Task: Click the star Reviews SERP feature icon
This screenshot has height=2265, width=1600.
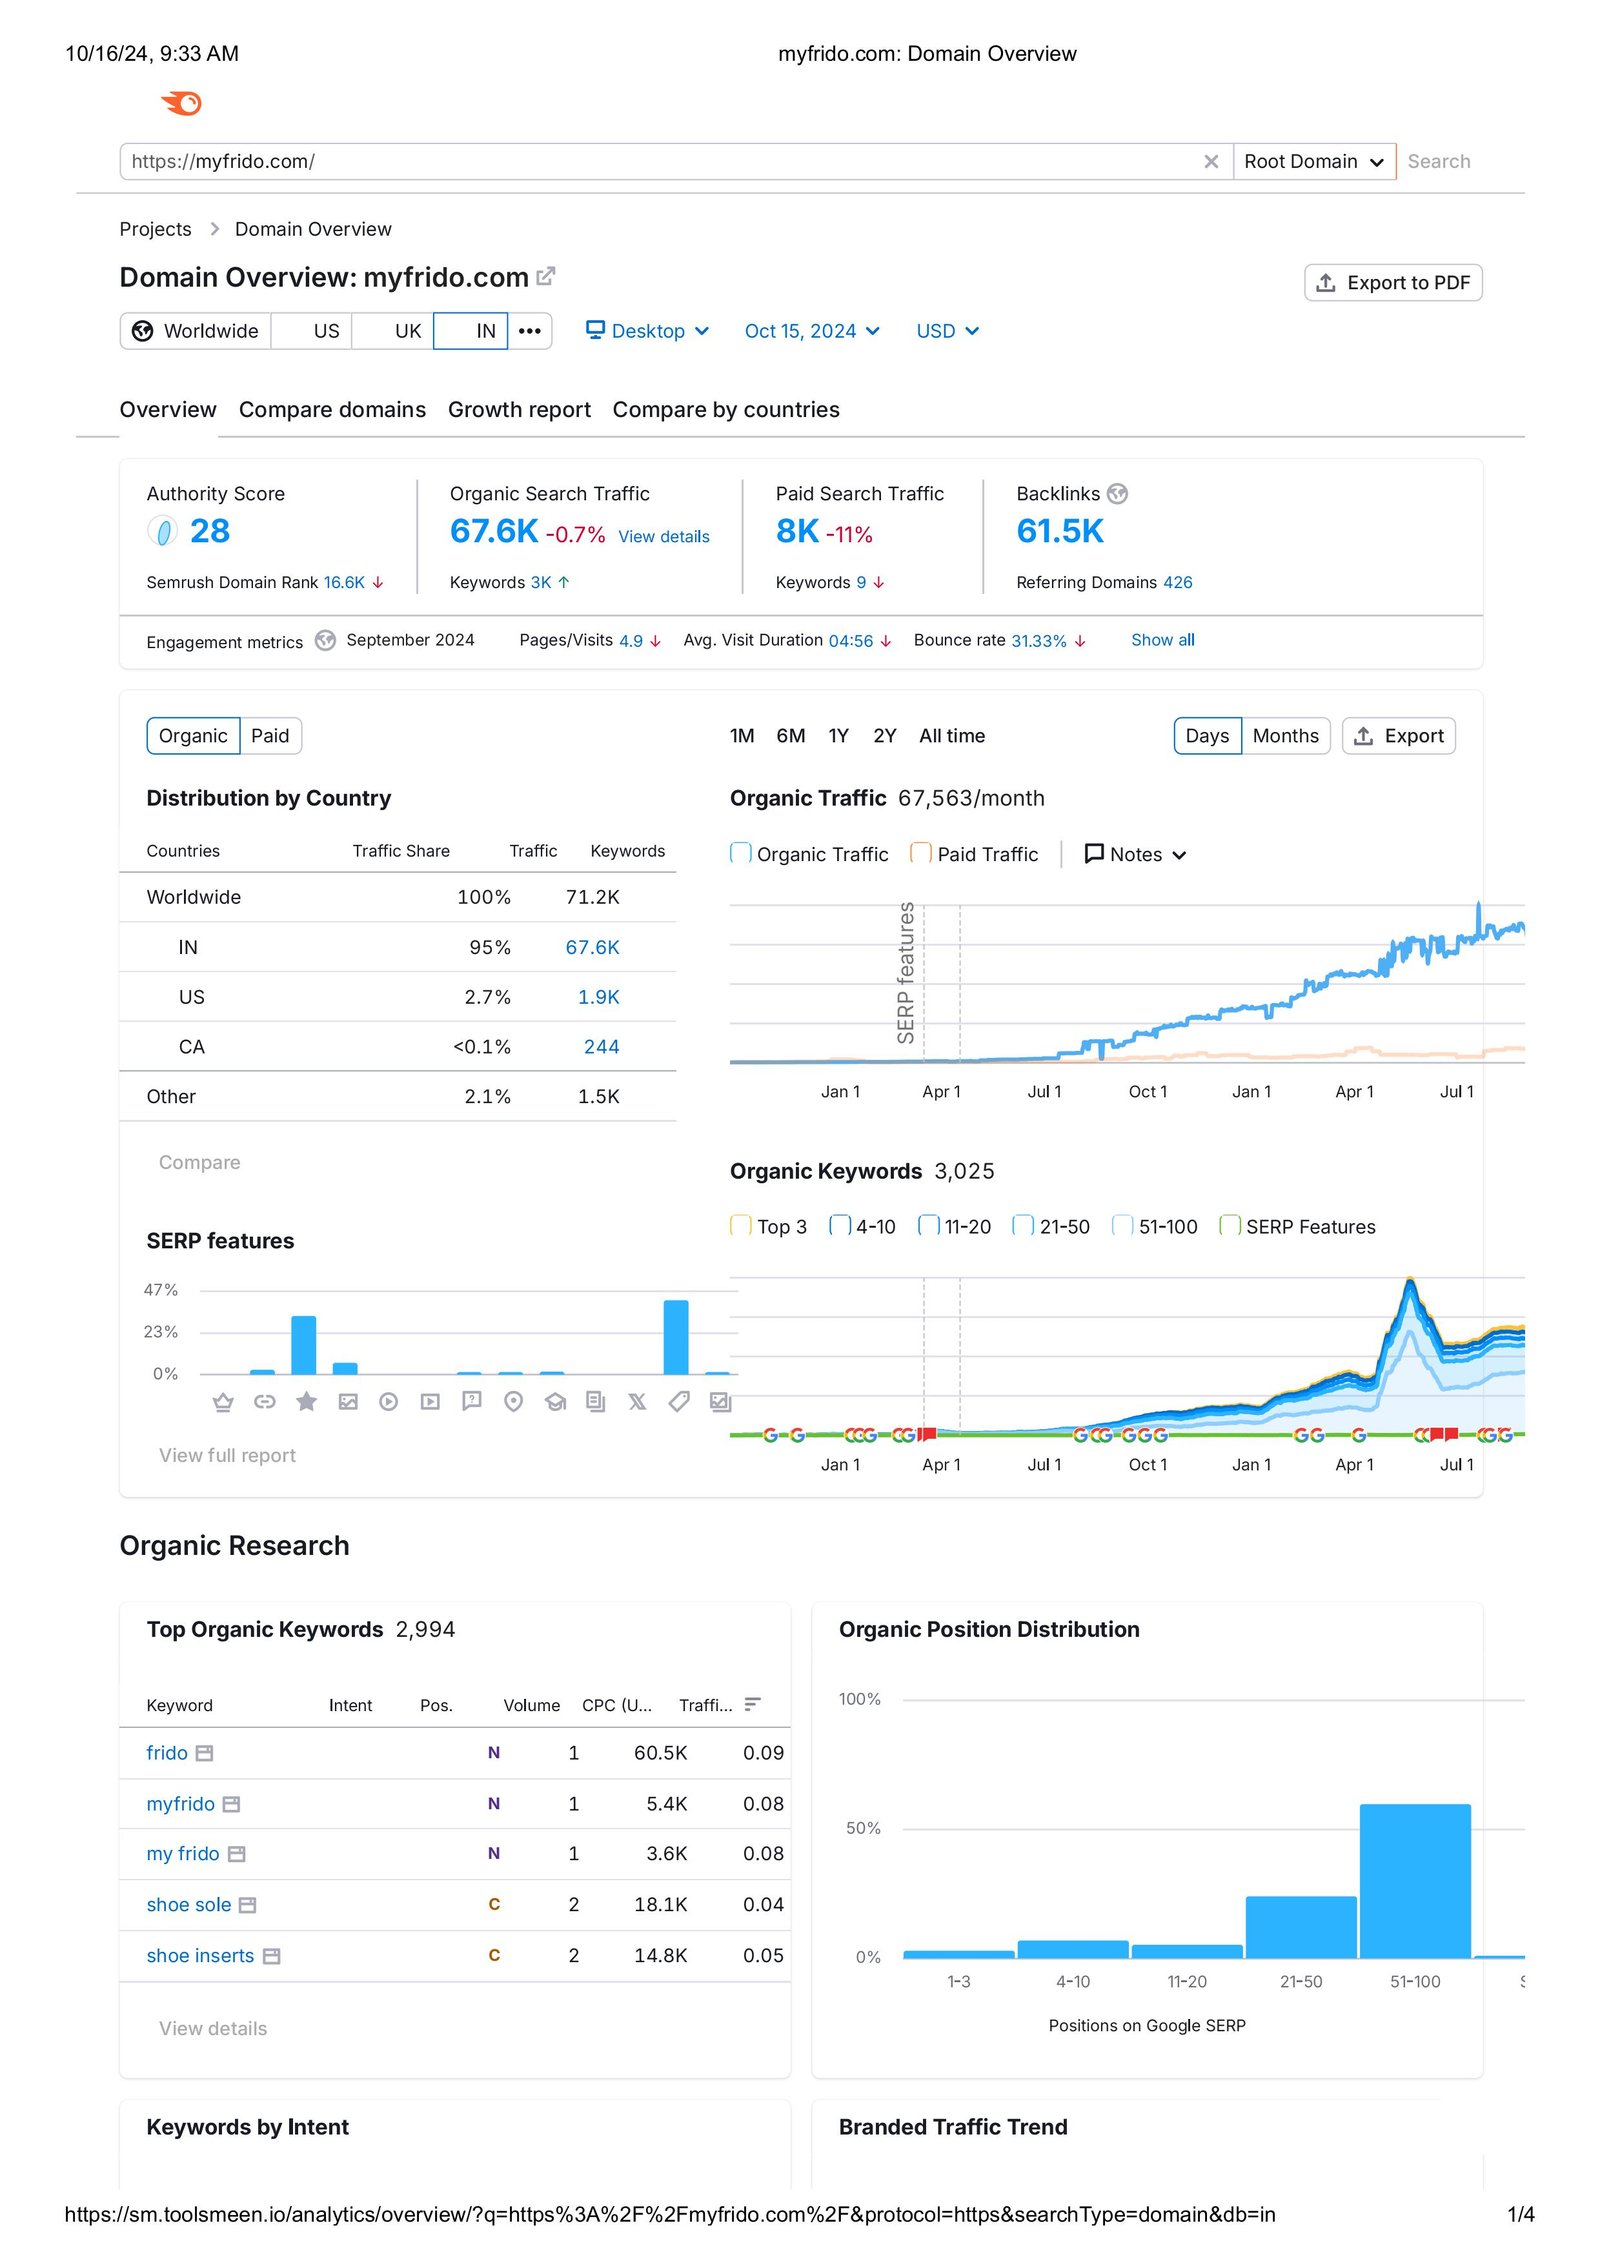Action: click(306, 1402)
